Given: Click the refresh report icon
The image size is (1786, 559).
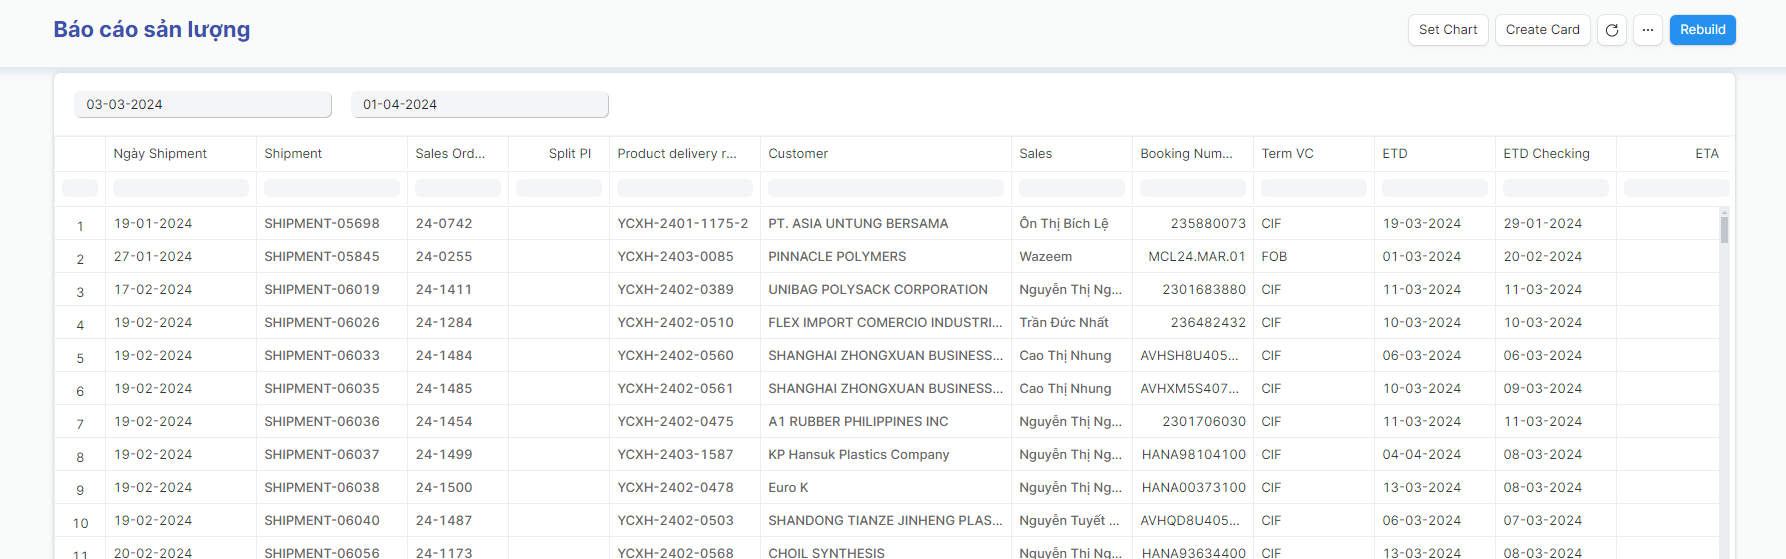Looking at the screenshot, I should click(1611, 30).
